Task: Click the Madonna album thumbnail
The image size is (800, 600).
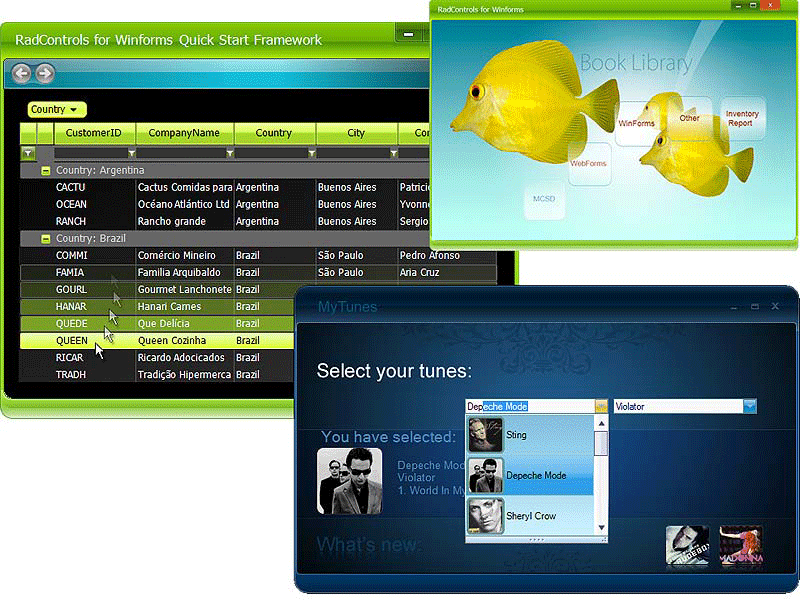Action: (740, 546)
